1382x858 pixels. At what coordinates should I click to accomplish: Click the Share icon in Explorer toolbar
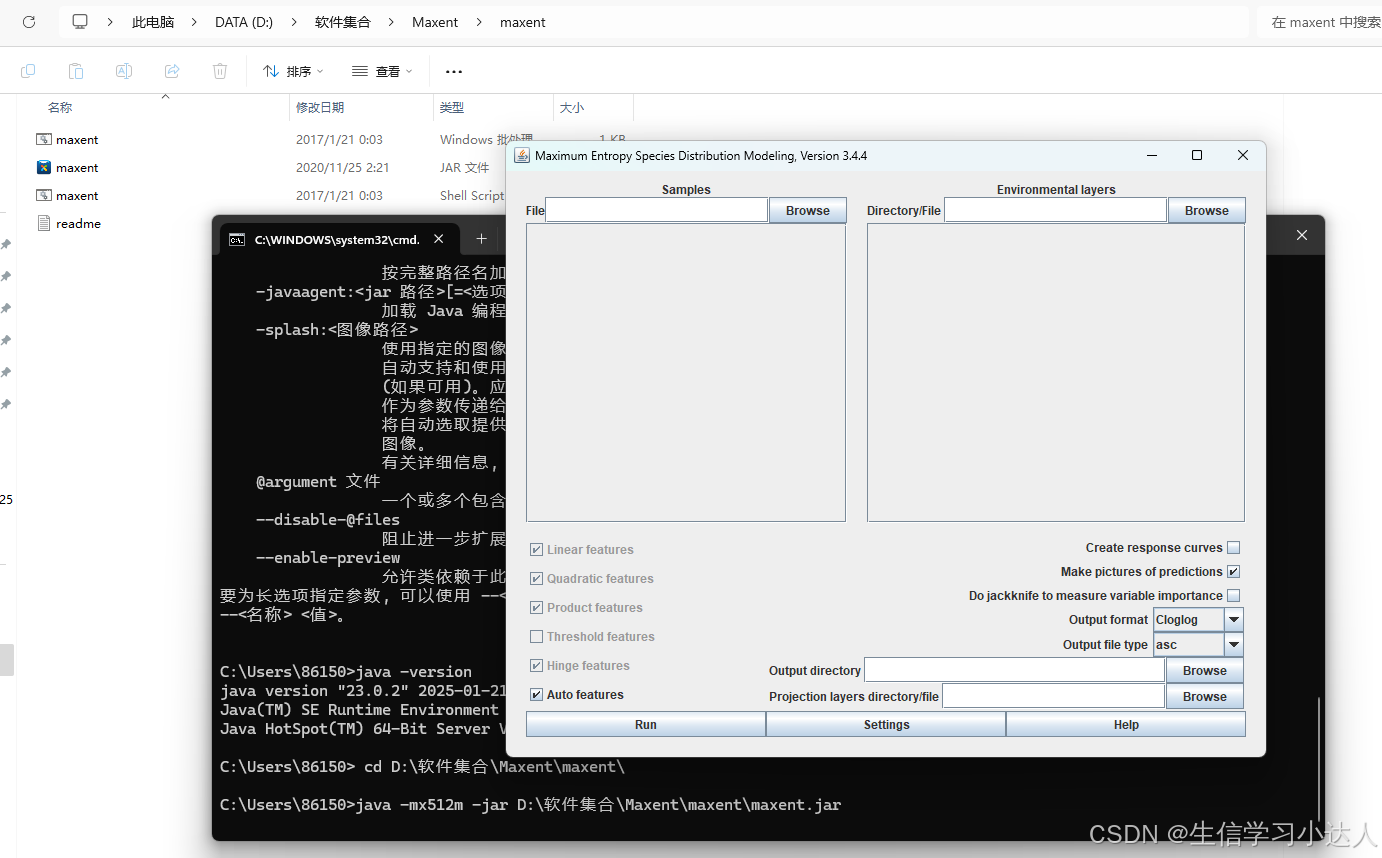(171, 71)
